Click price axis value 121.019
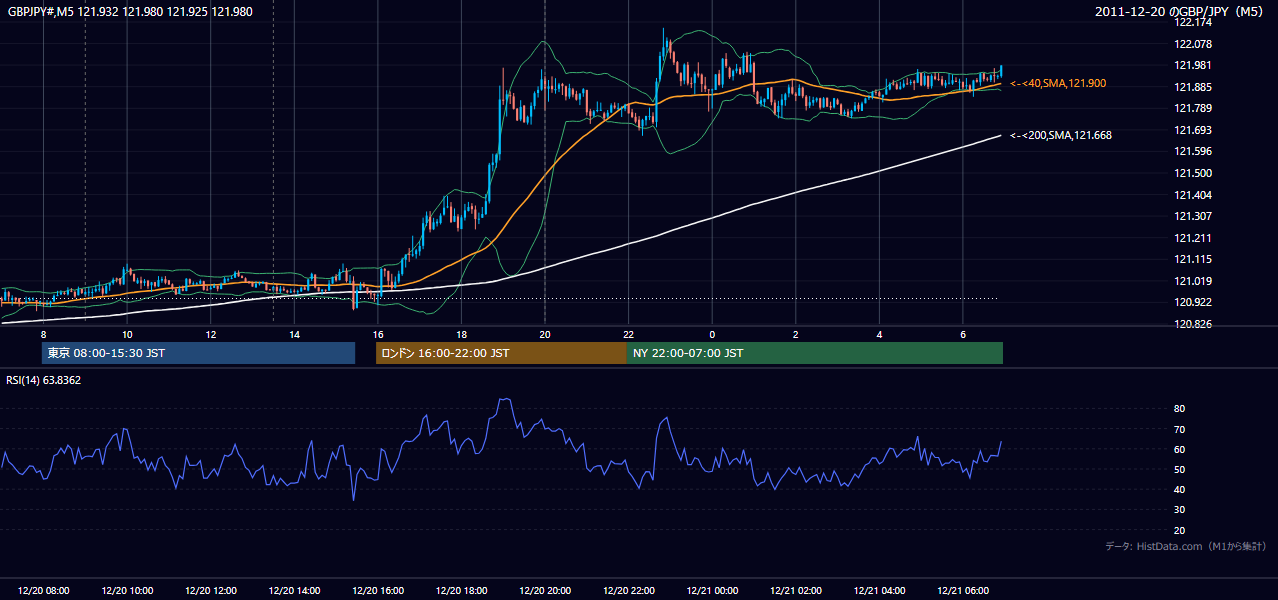1278x600 pixels. [1192, 281]
